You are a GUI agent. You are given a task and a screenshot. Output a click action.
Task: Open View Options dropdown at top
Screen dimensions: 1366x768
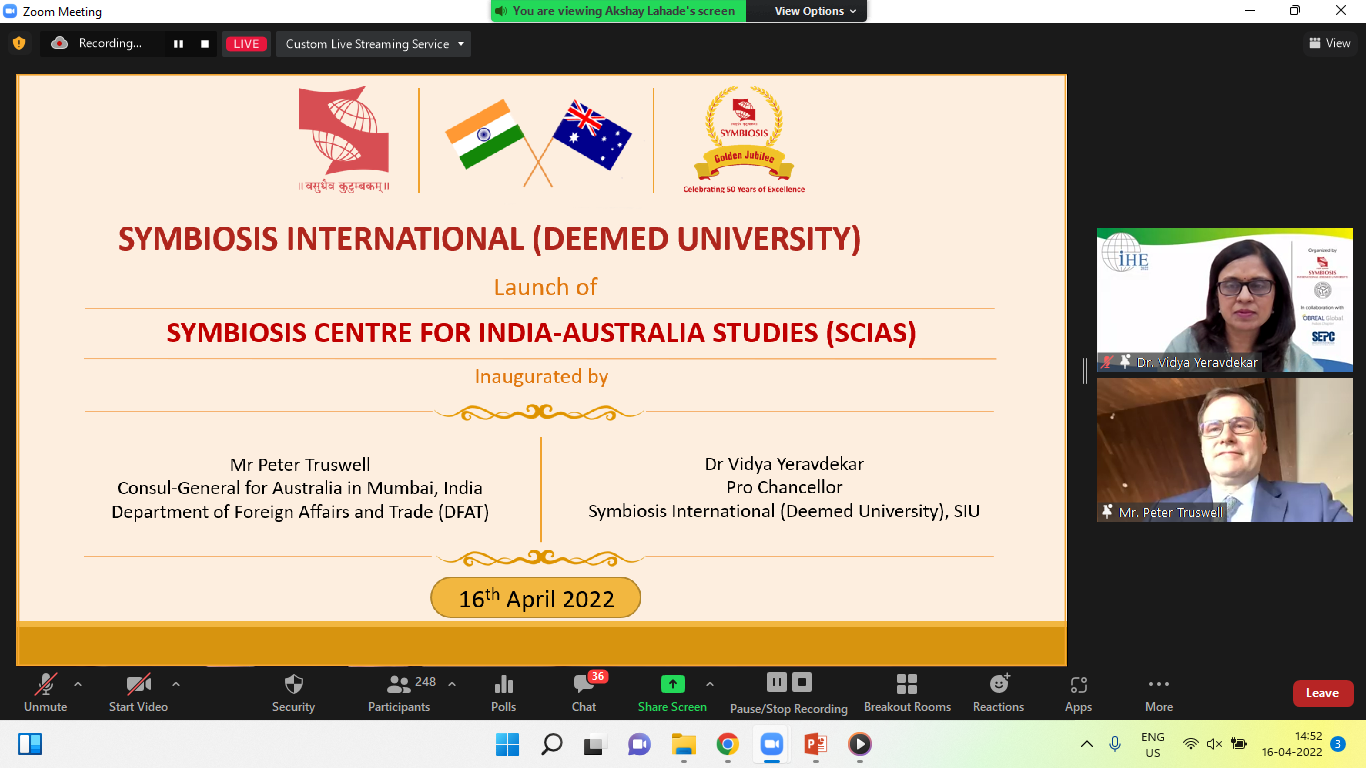816,11
